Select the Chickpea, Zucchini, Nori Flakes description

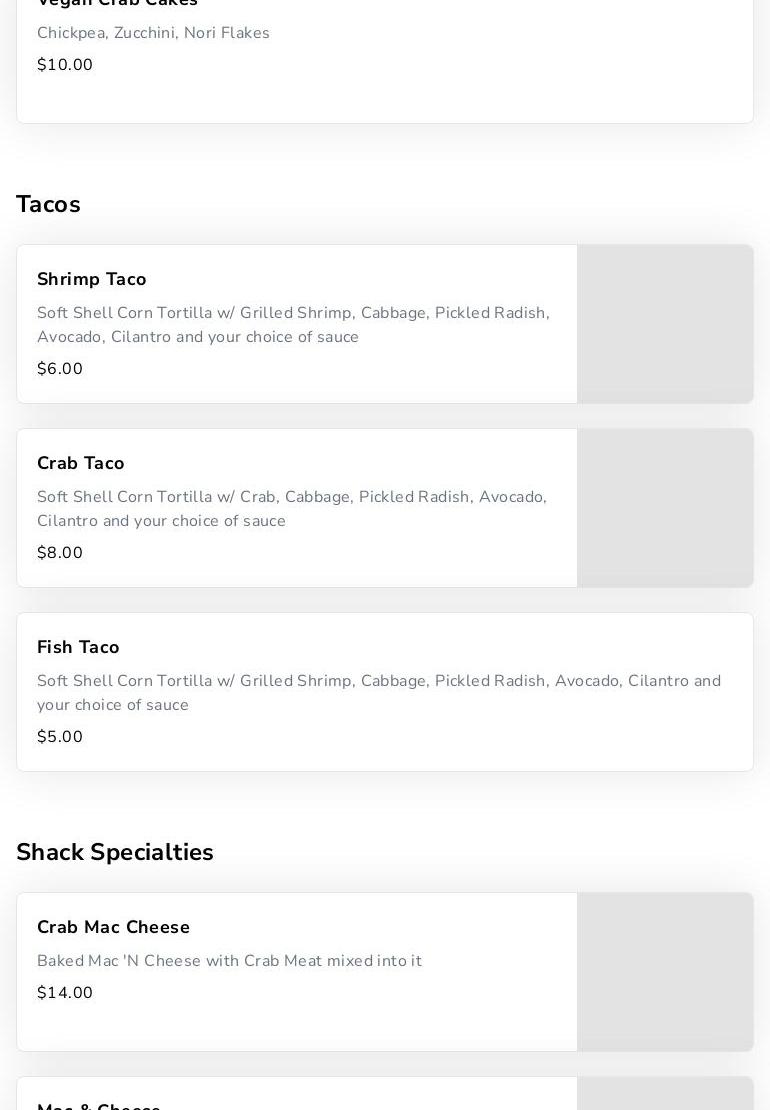(153, 33)
